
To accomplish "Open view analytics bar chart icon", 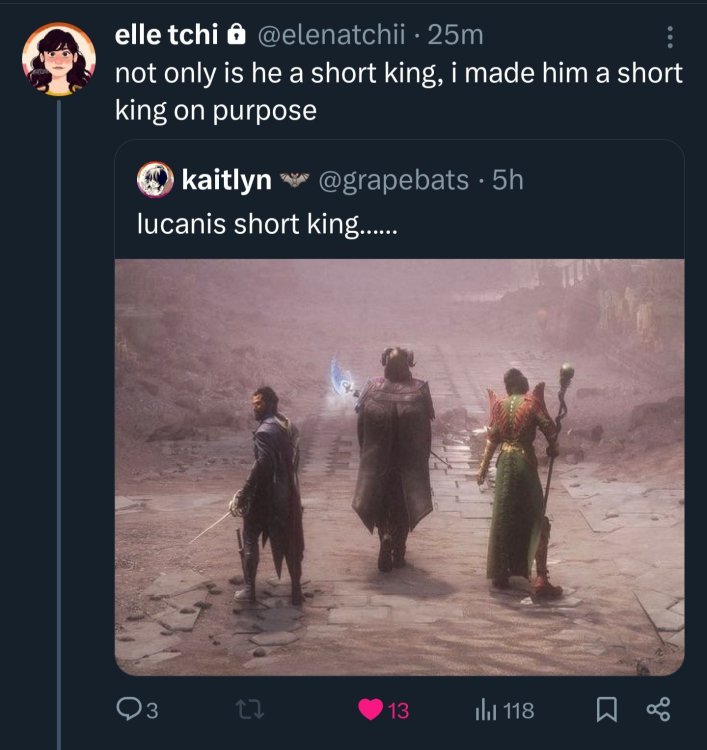I will 485,711.
